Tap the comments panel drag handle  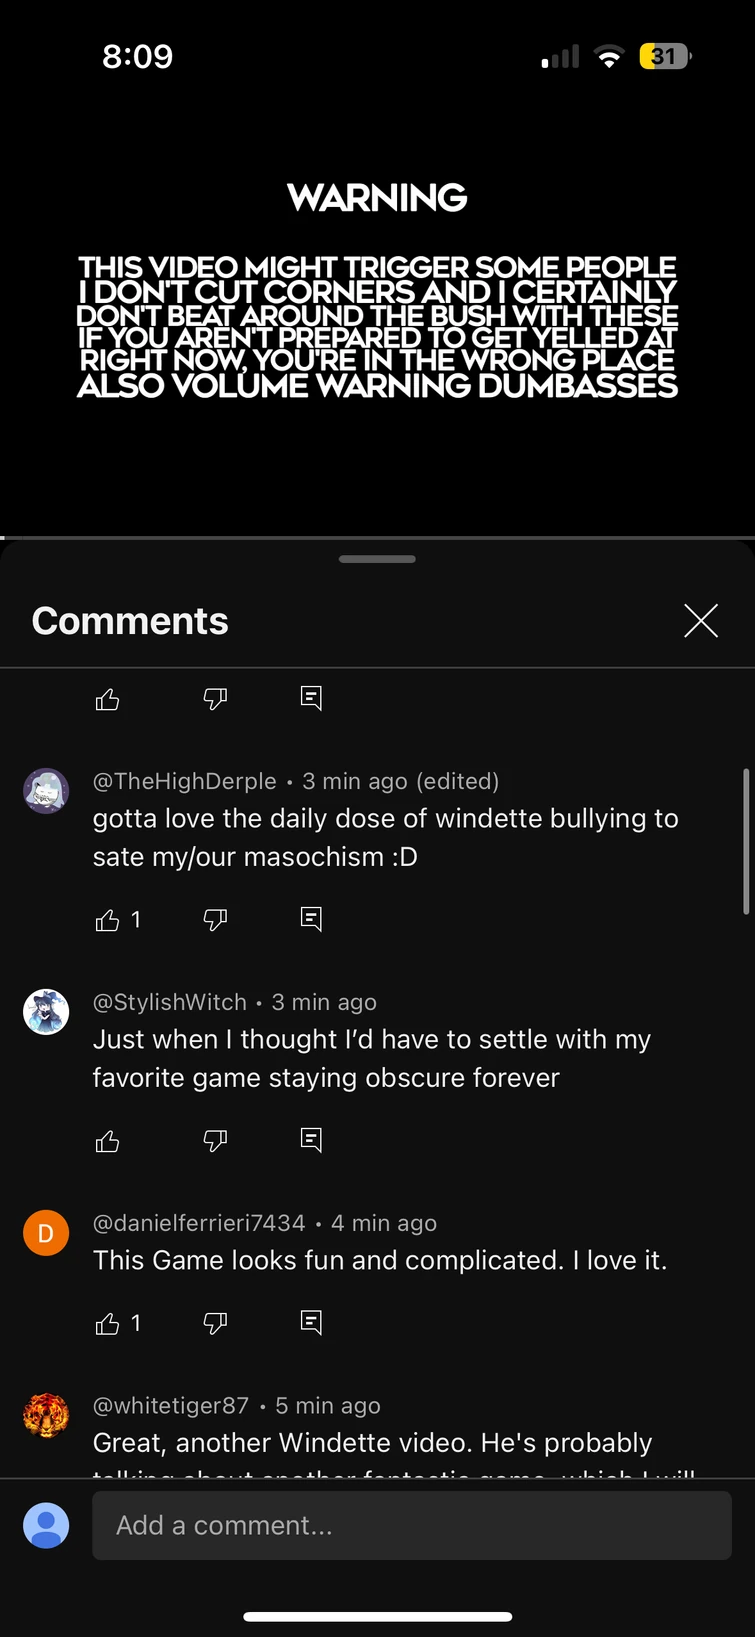377,559
